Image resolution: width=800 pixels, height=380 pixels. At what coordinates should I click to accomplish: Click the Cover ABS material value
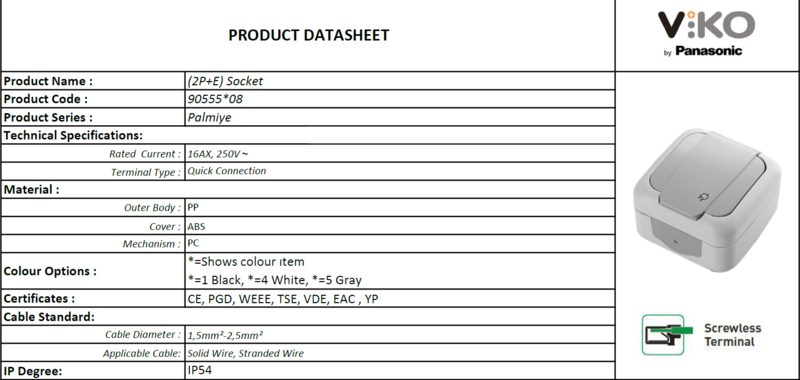(196, 226)
